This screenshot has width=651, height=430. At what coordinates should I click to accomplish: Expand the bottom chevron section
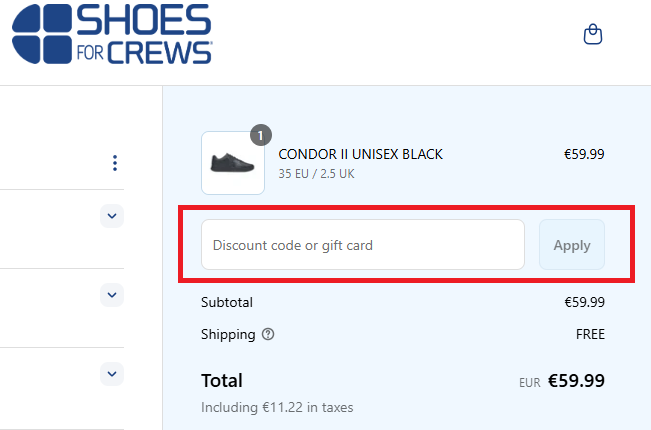click(112, 374)
